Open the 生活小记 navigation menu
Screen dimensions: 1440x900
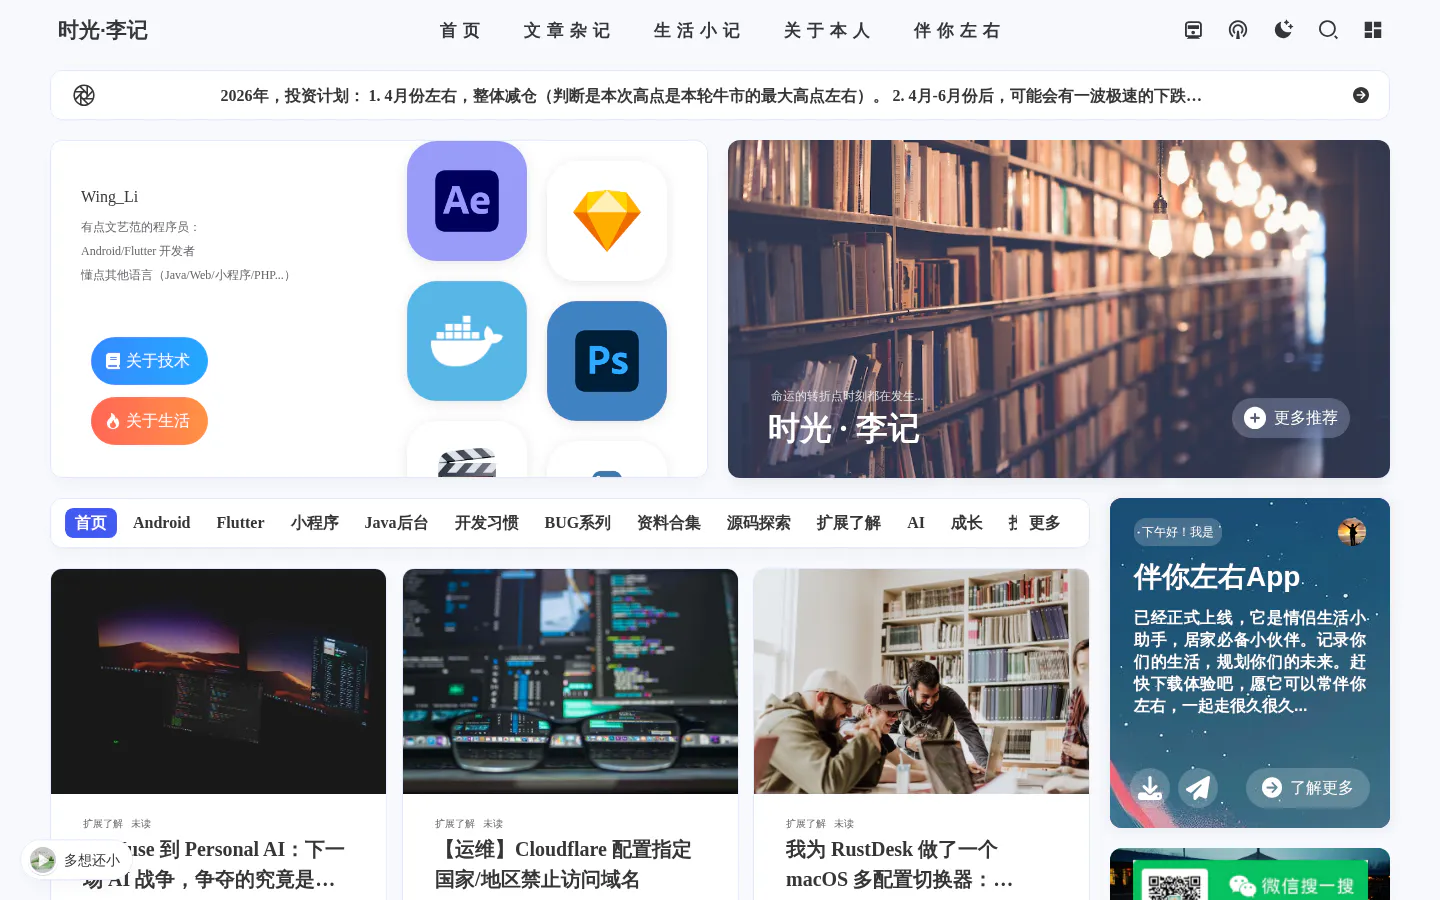coord(697,30)
